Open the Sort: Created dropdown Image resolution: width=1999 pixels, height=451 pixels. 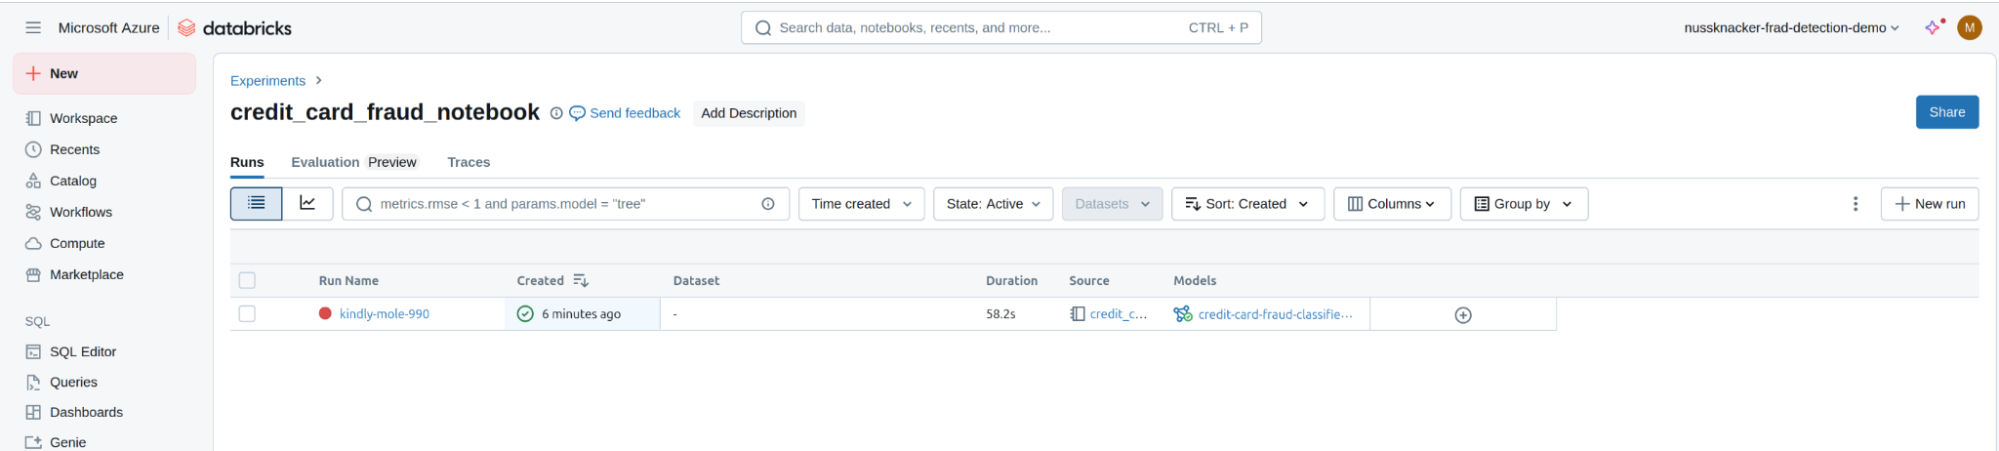tap(1248, 204)
